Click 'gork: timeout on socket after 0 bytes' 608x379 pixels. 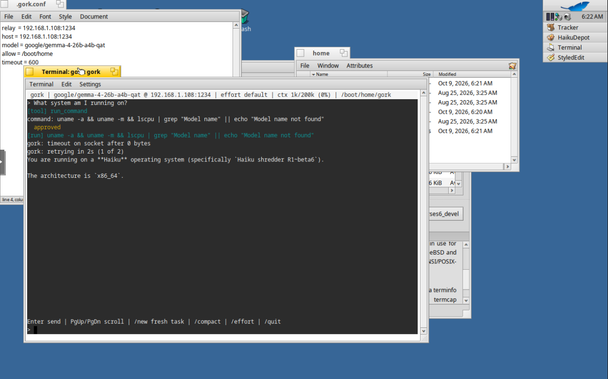click(x=89, y=144)
